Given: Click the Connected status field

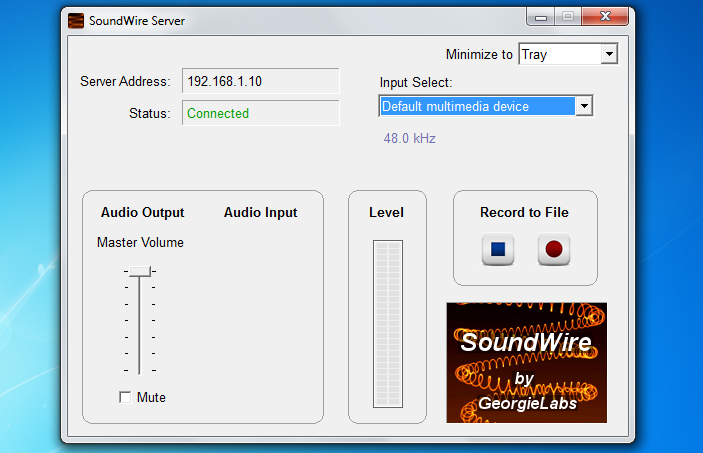Looking at the screenshot, I should pos(260,113).
